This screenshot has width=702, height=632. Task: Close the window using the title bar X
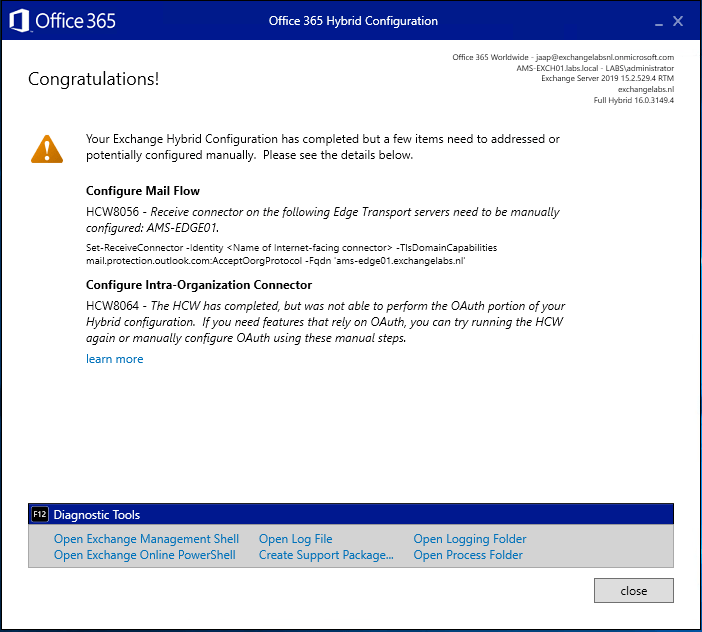coord(678,21)
